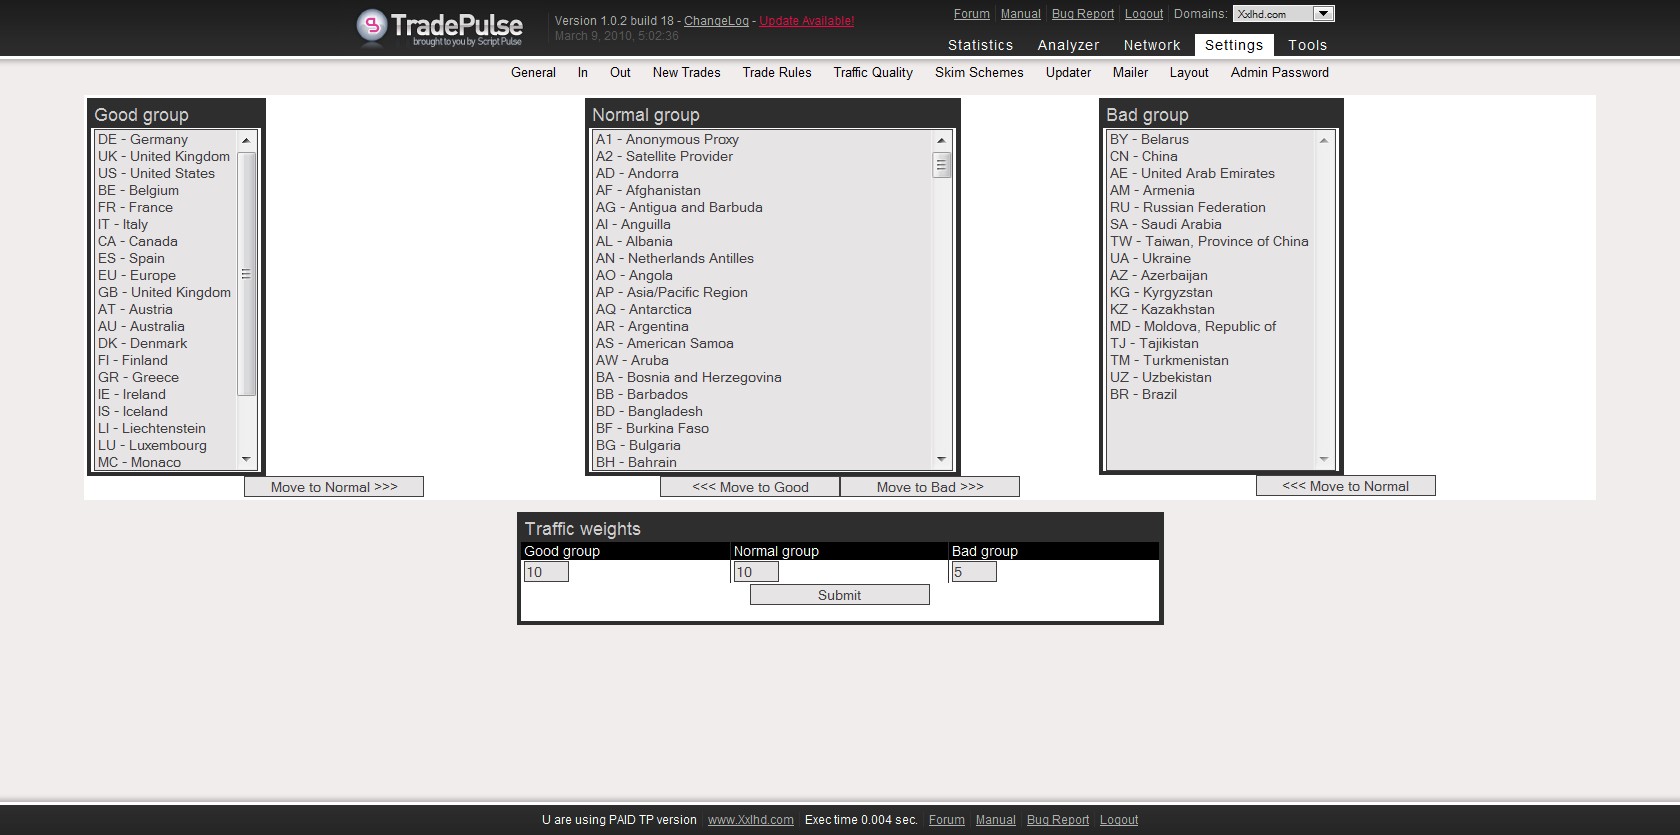This screenshot has height=835, width=1680.
Task: Go to Traffic Quality settings page
Action: coord(873,72)
